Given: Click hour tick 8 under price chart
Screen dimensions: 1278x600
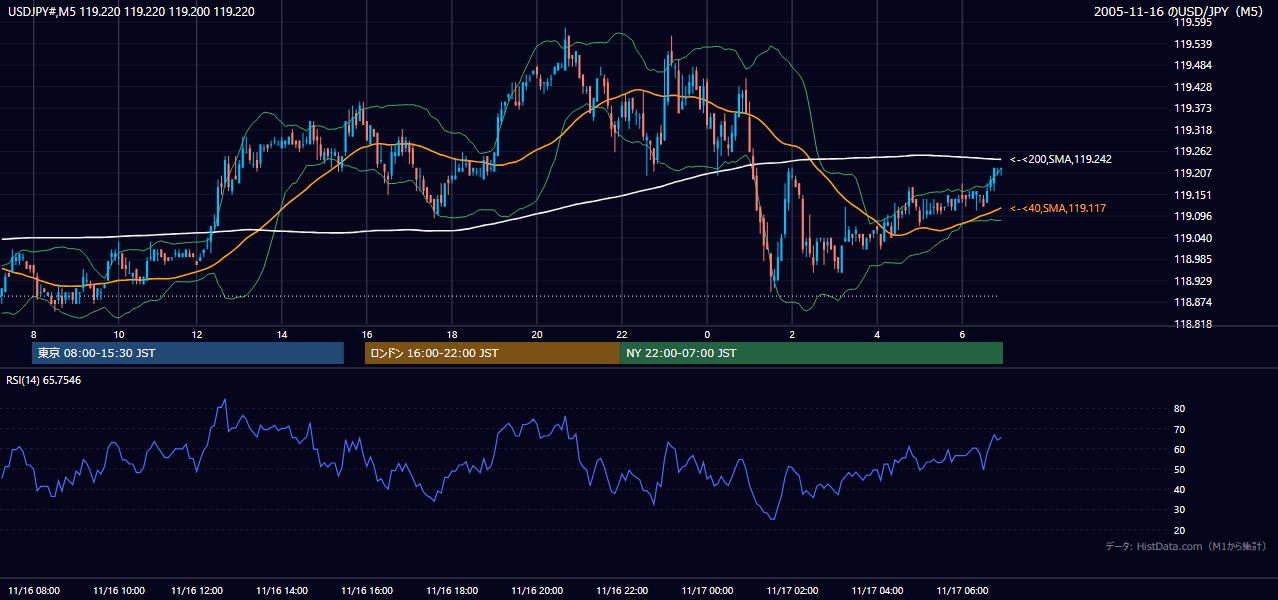Looking at the screenshot, I should (x=34, y=334).
